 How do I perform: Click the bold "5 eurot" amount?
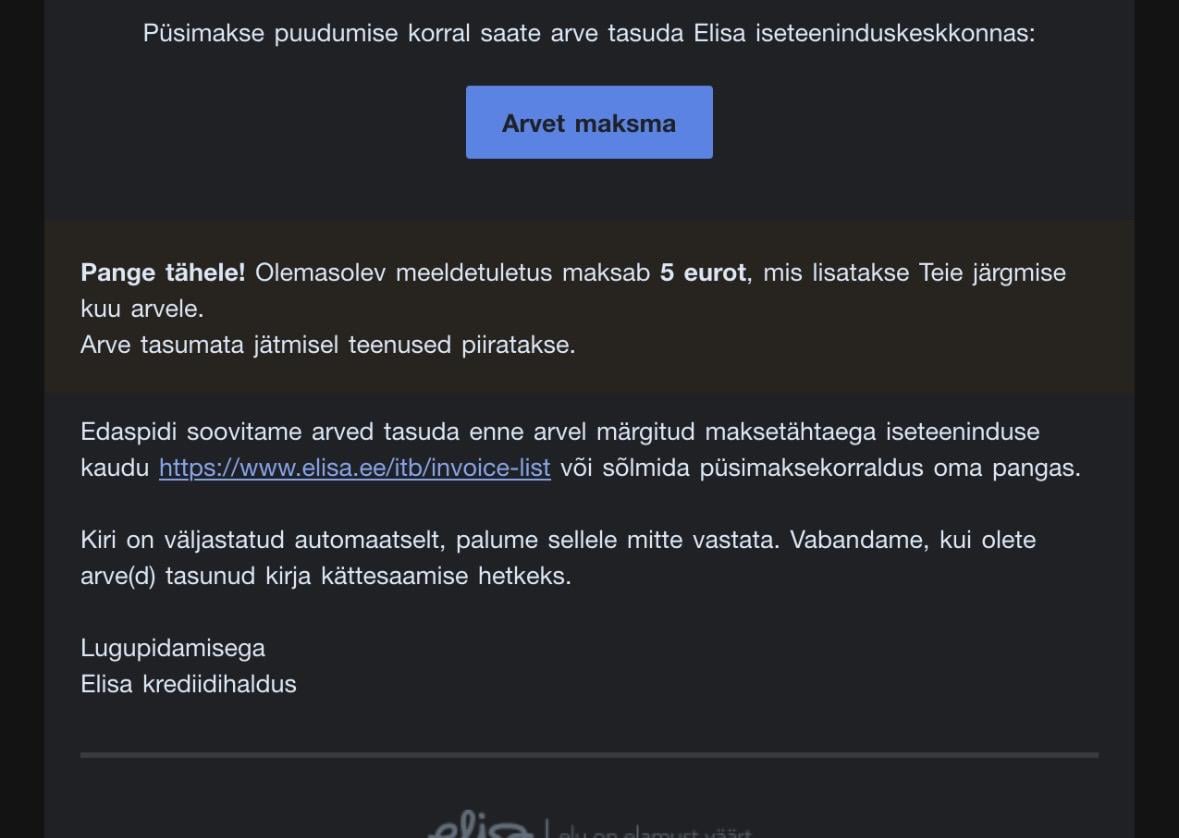coord(702,273)
